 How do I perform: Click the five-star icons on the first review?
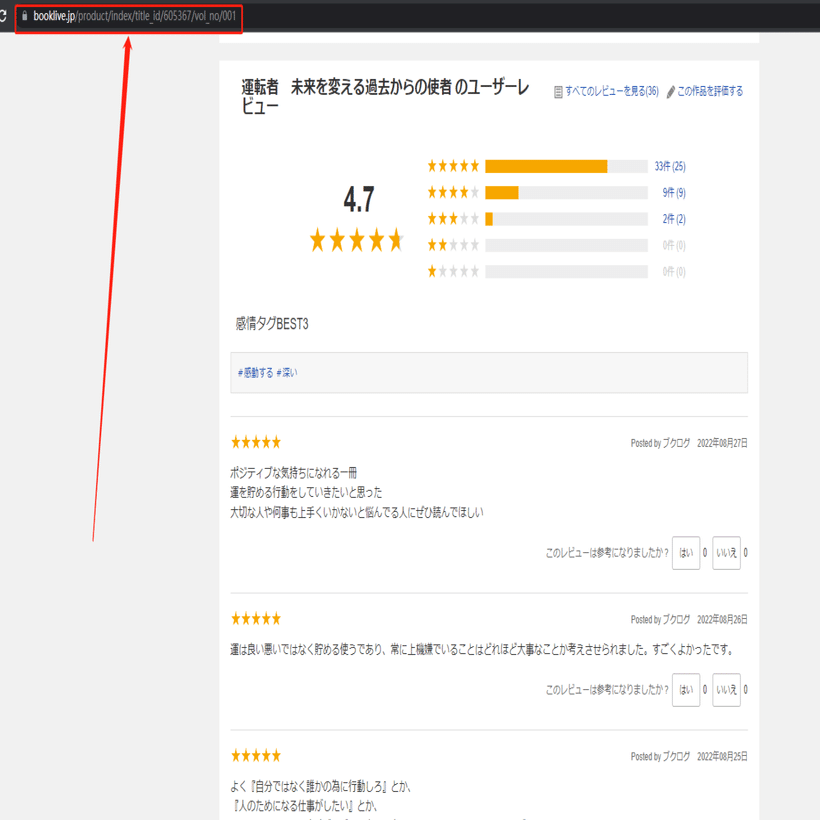point(255,441)
